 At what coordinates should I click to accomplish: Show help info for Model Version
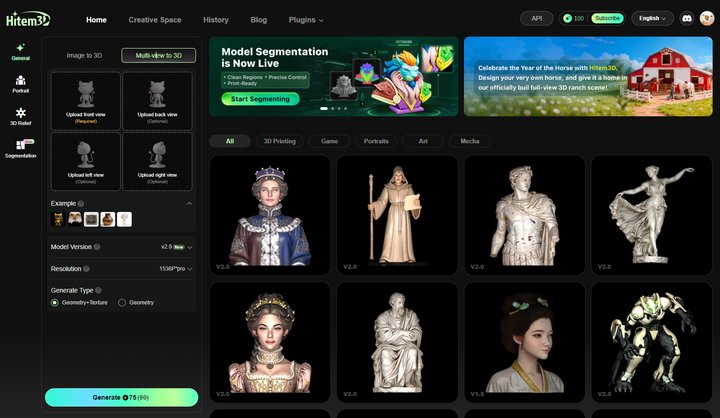coord(97,247)
